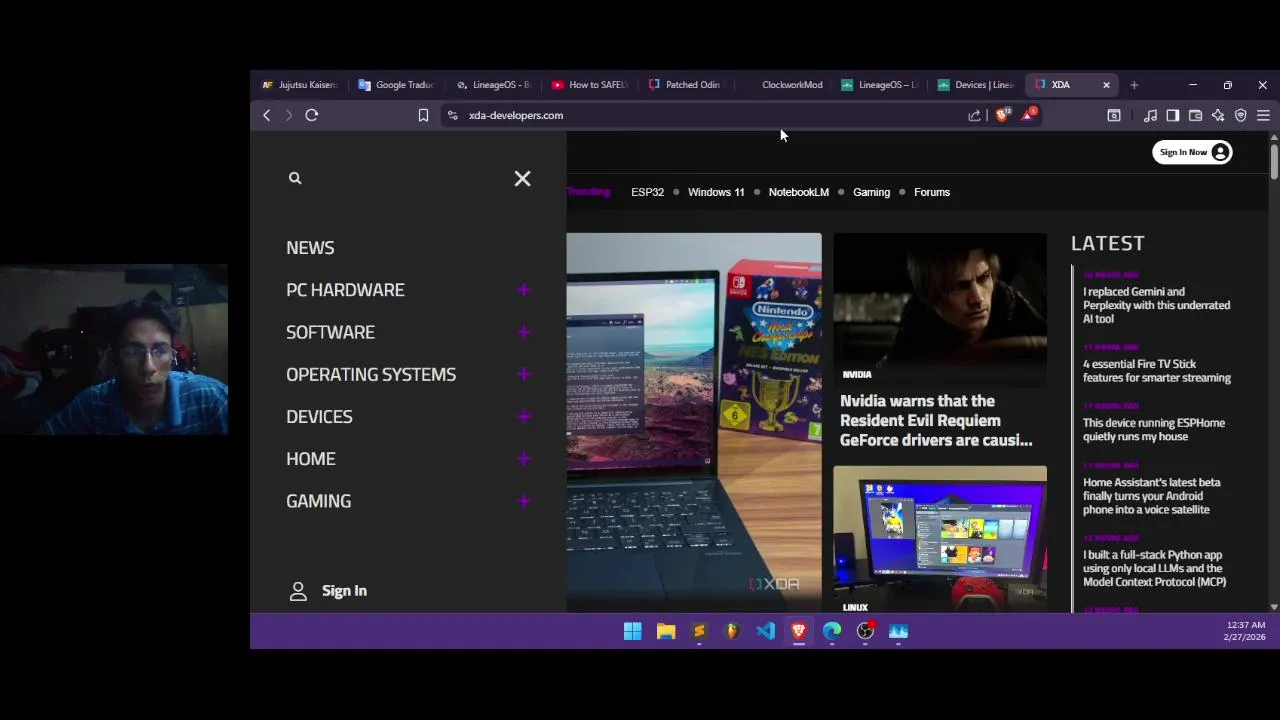Image resolution: width=1280 pixels, height=720 pixels.
Task: Open Brave Wallet icon
Action: [x=1195, y=115]
